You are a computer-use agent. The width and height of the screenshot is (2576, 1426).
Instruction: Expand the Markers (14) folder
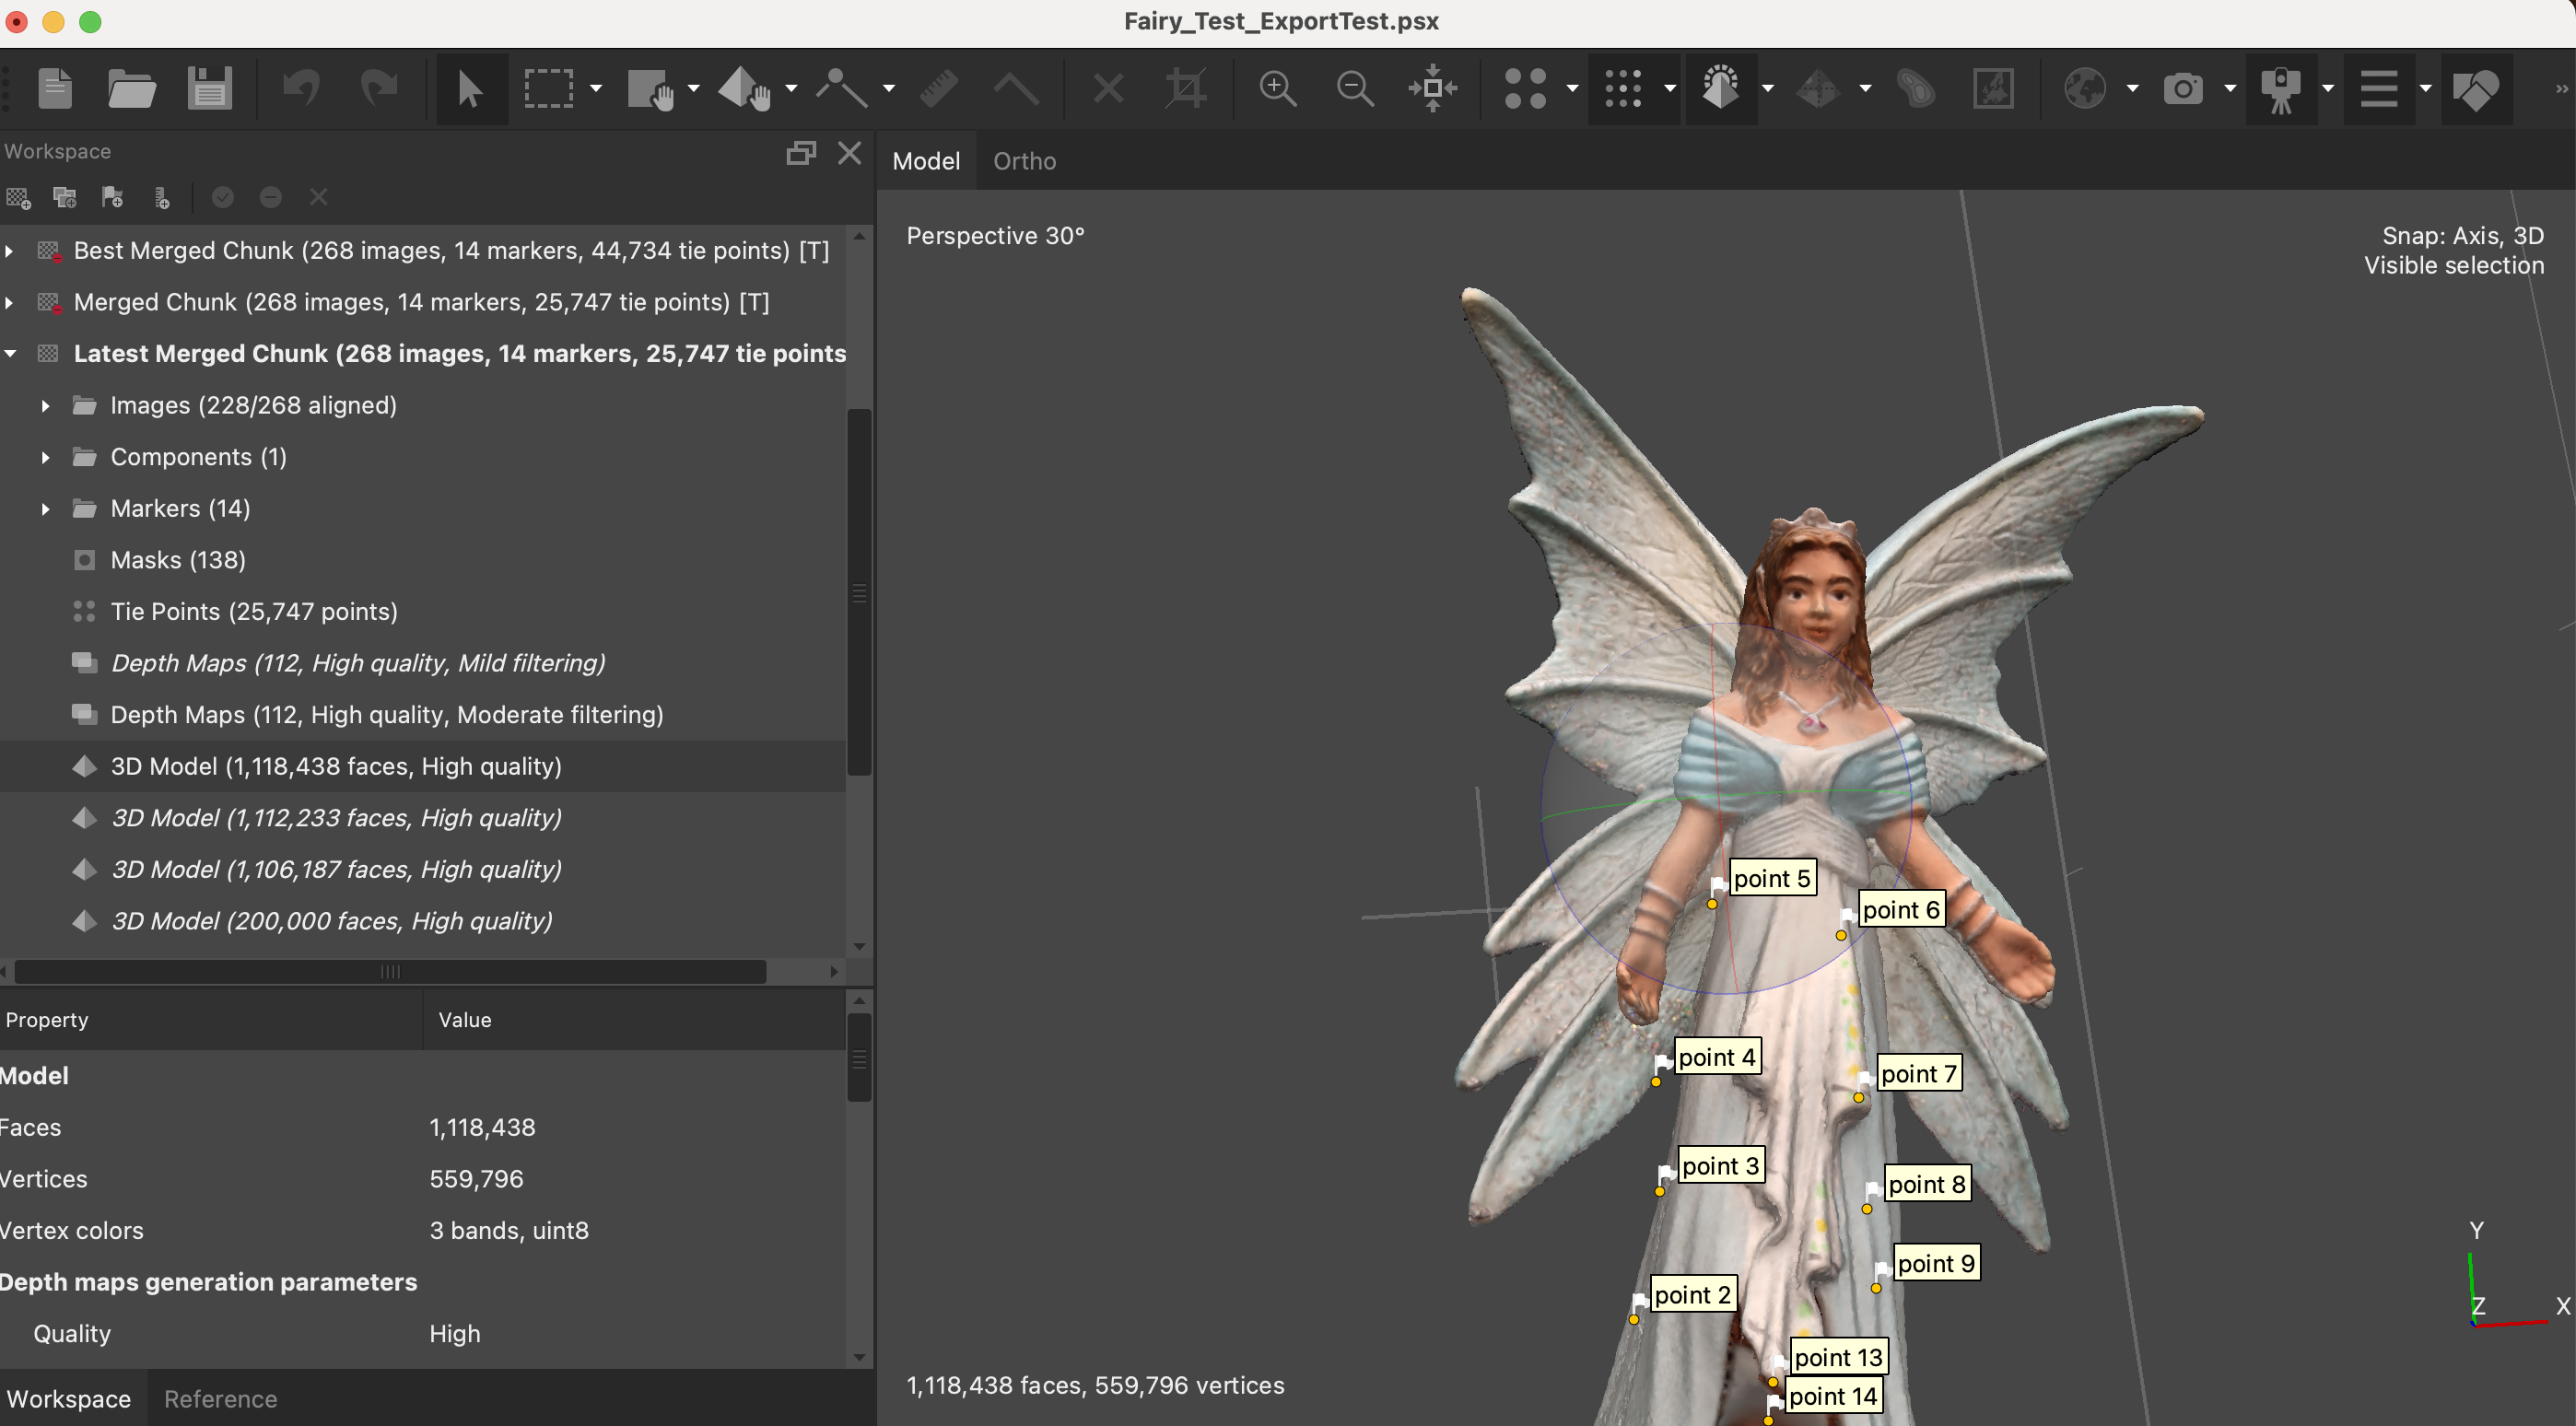coord(45,509)
